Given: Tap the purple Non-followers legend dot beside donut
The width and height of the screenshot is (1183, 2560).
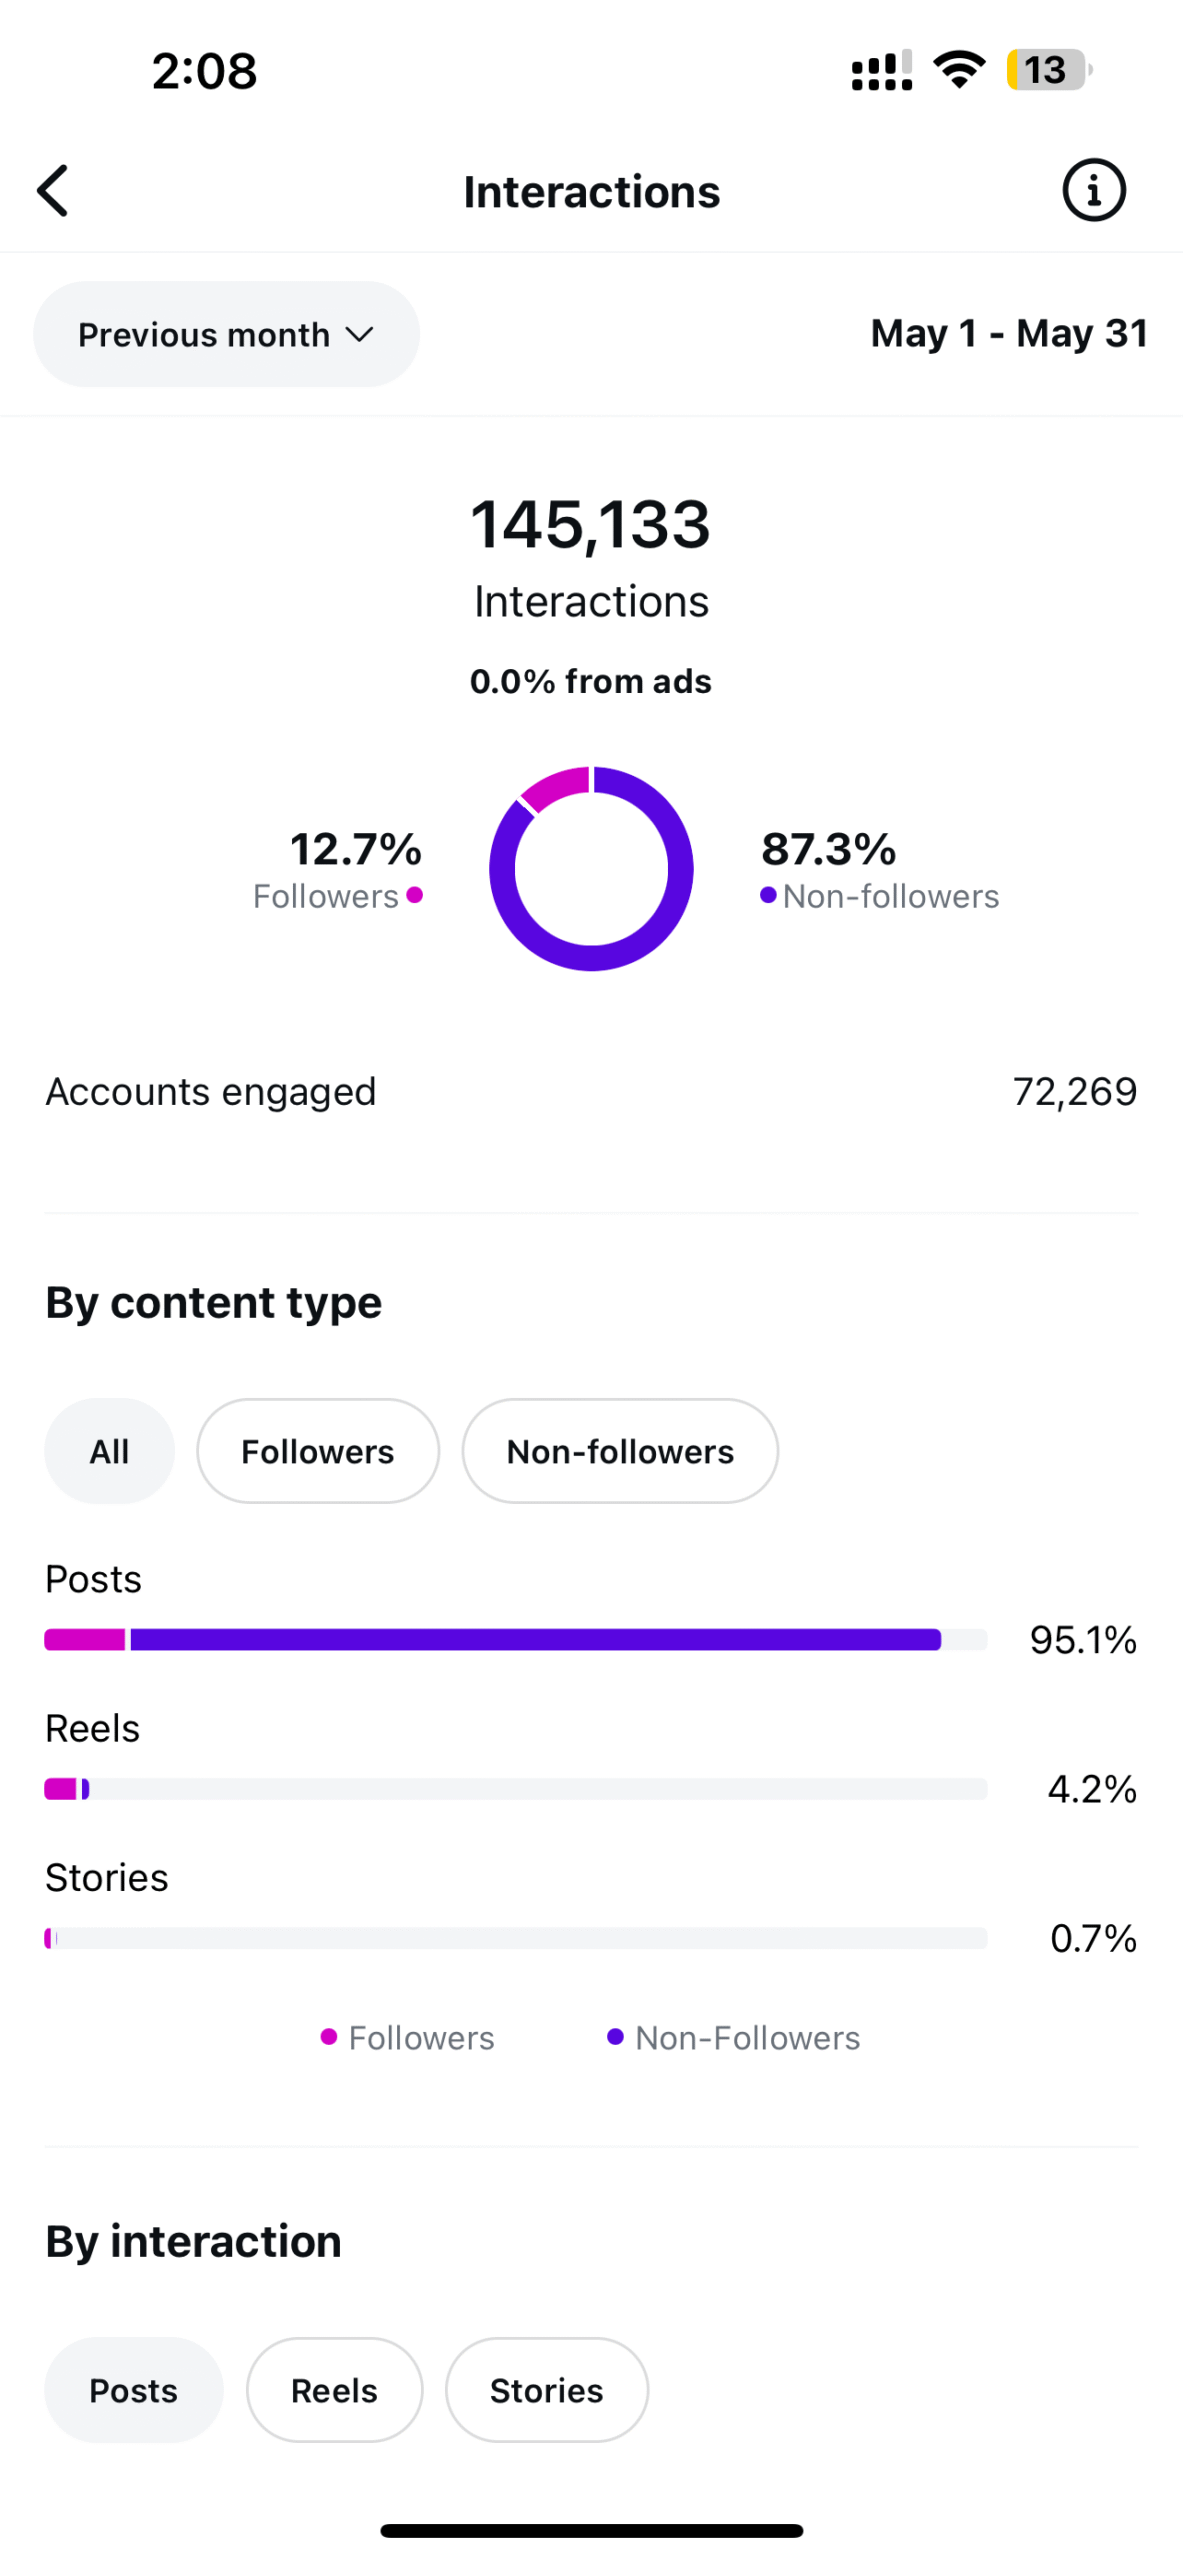Looking at the screenshot, I should pyautogui.click(x=767, y=895).
